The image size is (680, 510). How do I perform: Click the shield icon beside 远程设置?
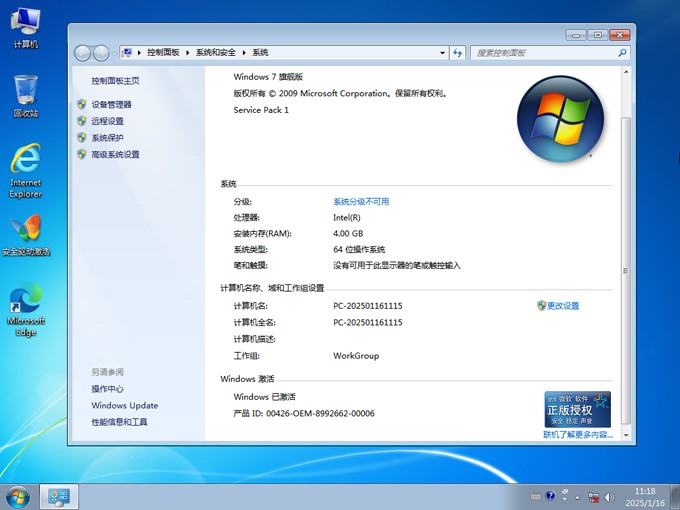click(x=82, y=121)
